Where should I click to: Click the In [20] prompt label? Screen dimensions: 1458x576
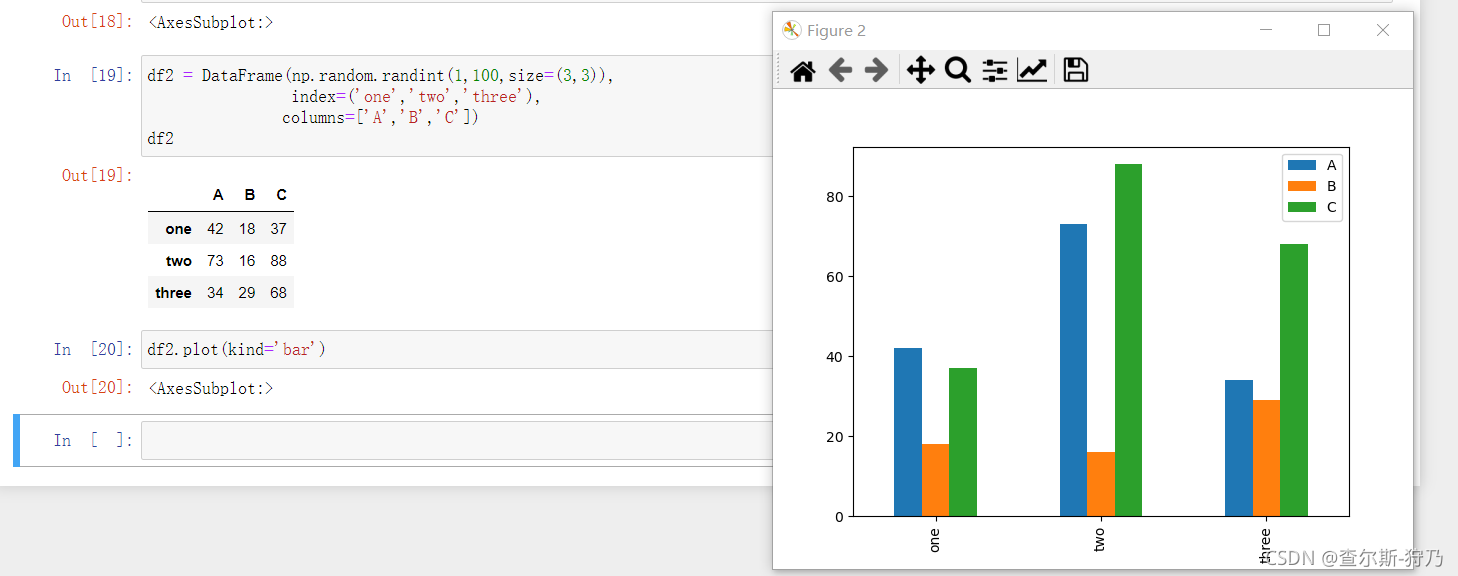click(93, 349)
